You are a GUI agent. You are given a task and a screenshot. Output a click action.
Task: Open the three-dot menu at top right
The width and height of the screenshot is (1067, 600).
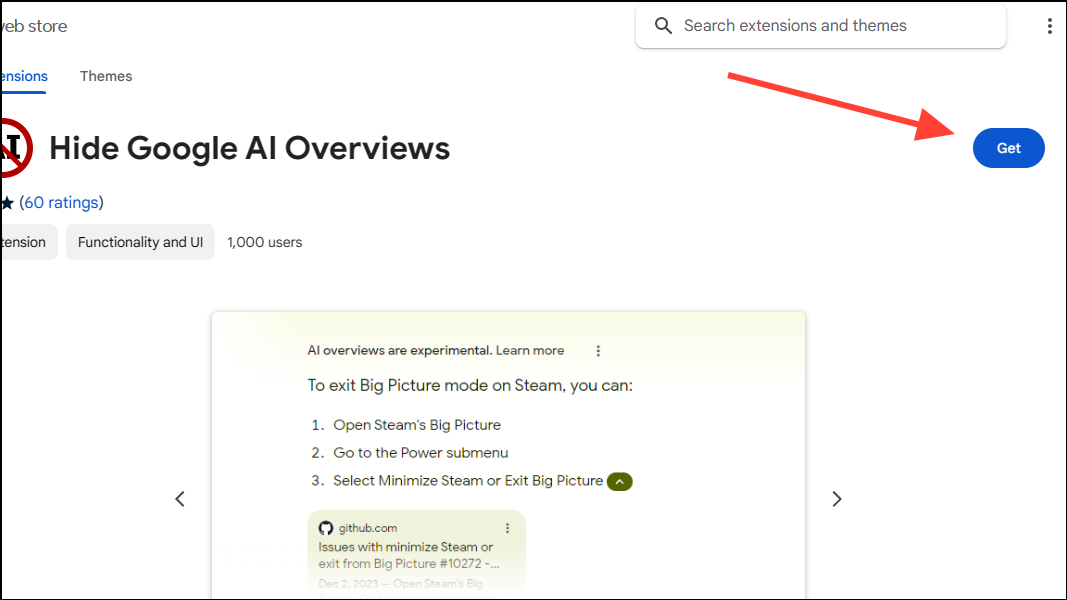[x=1050, y=25]
